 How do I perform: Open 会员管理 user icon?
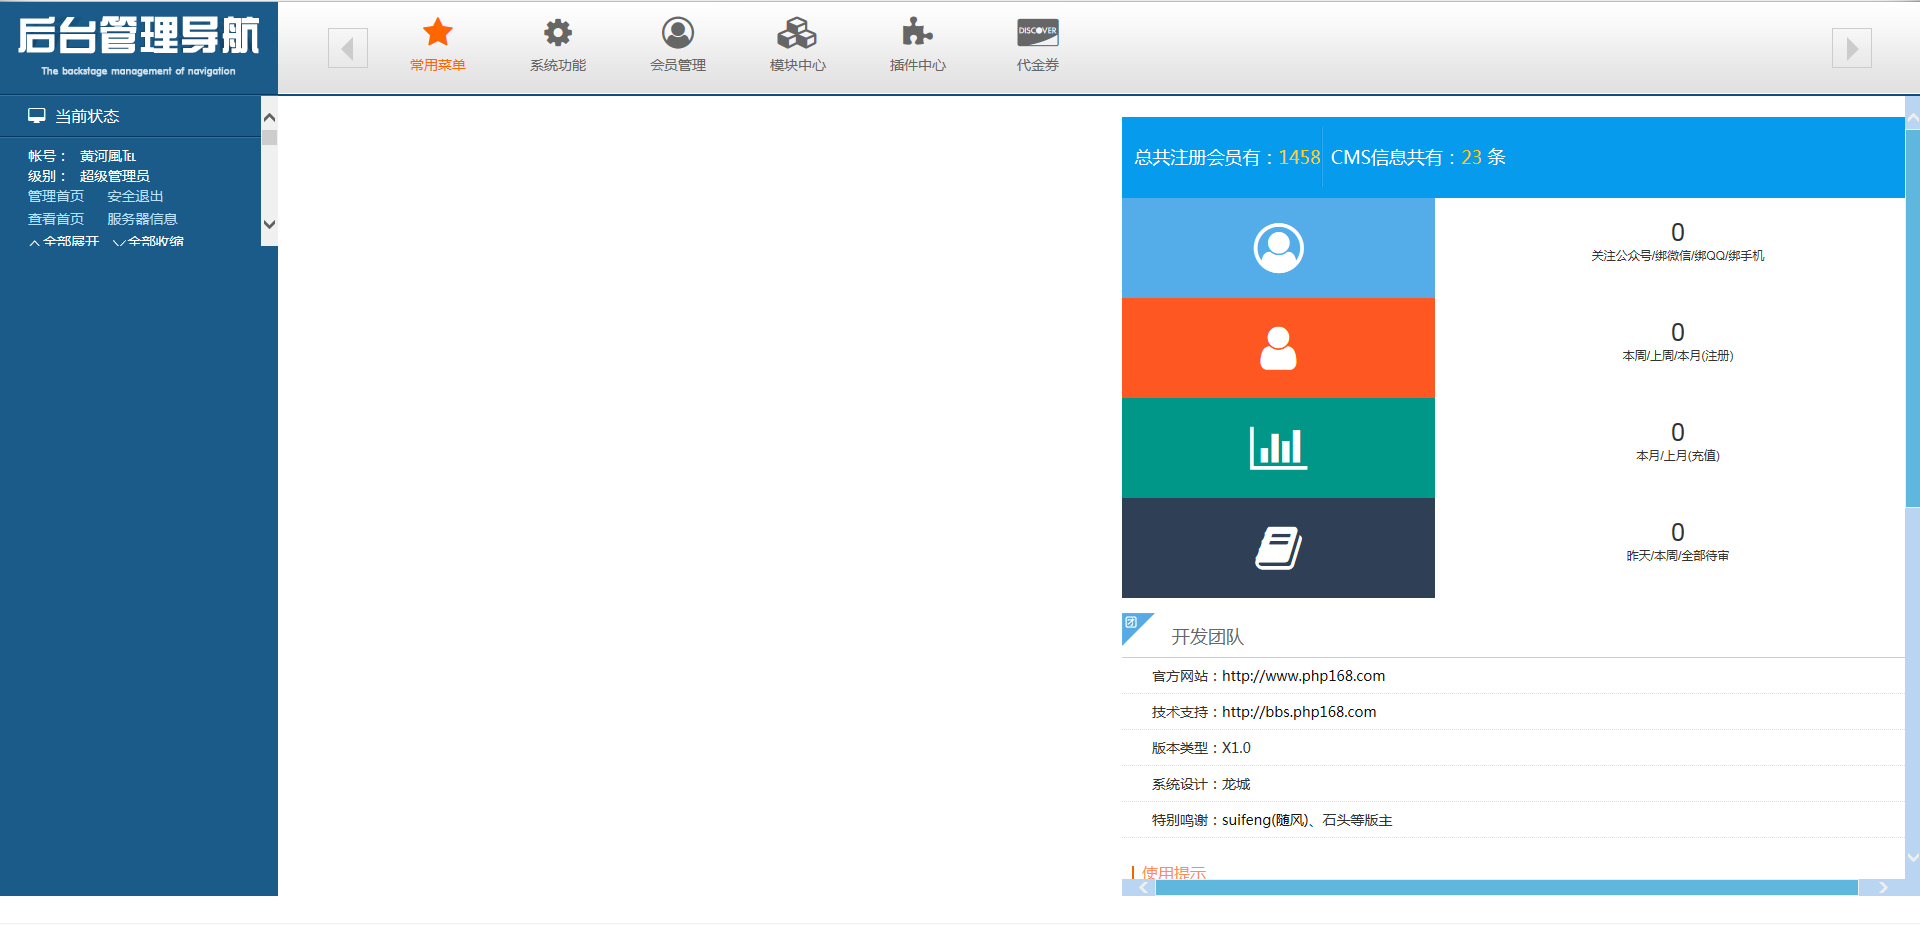point(677,33)
